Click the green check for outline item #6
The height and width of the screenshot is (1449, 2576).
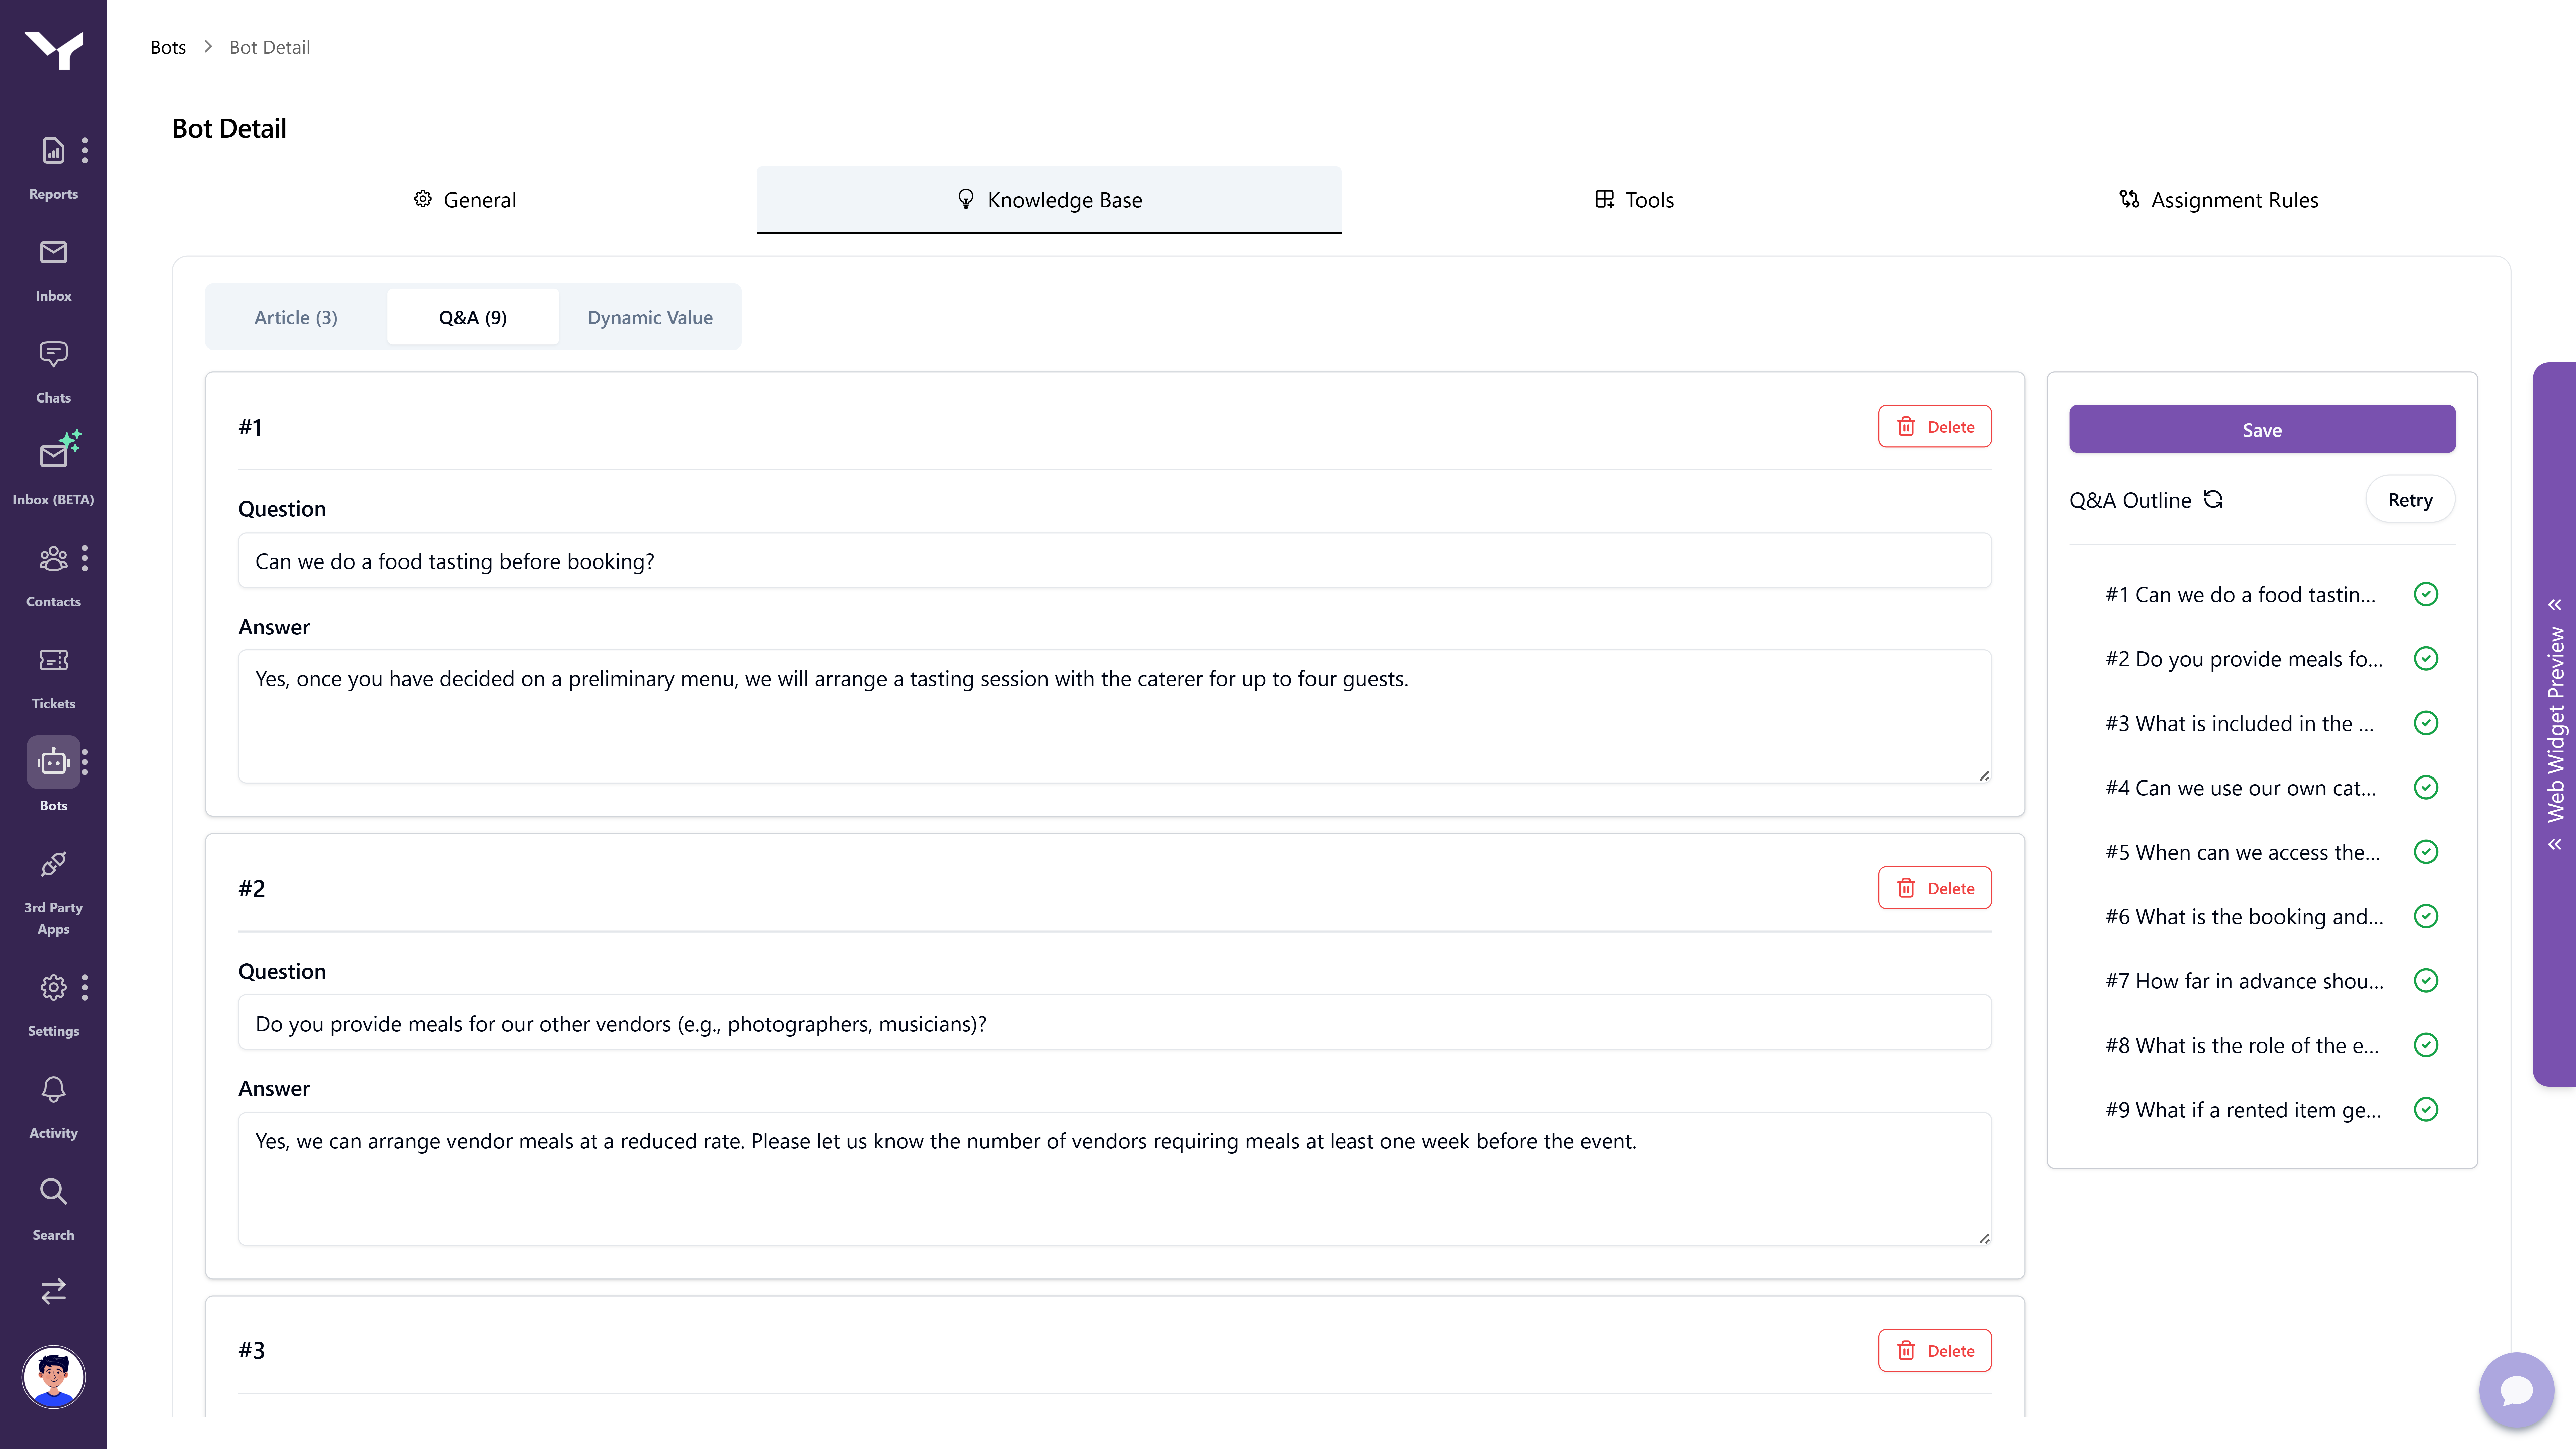2426,916
